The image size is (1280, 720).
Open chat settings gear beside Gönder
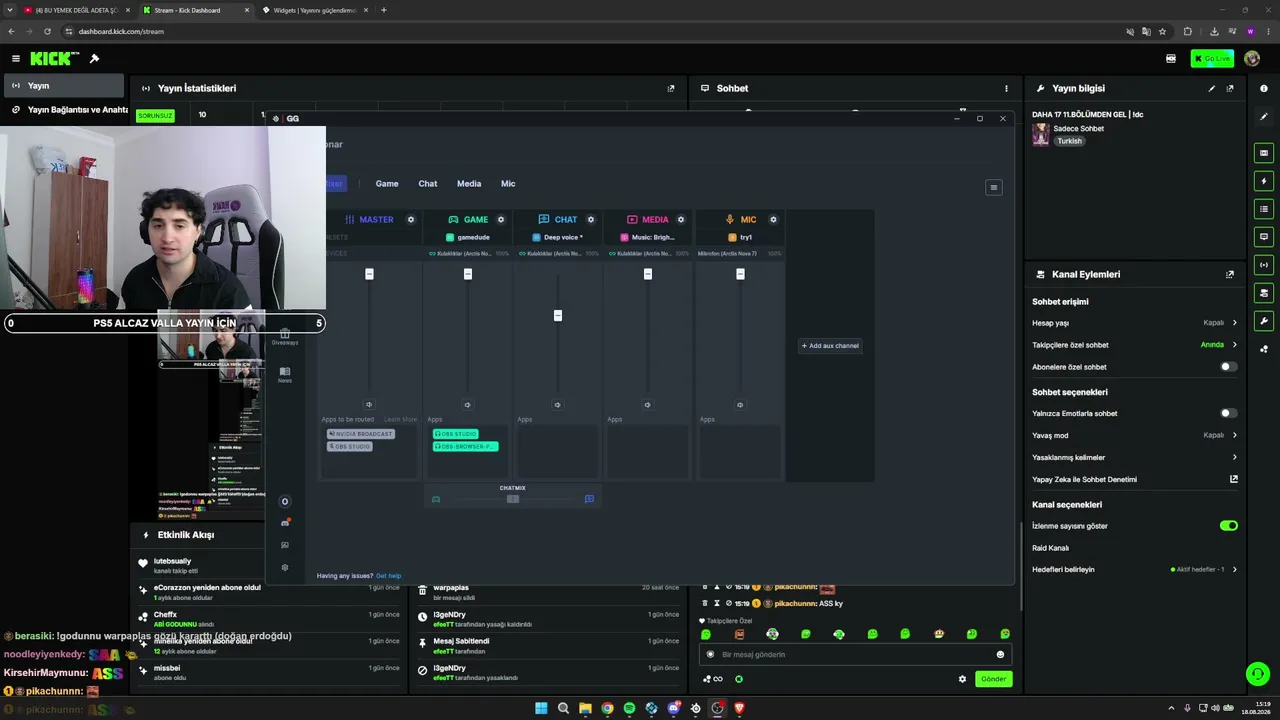963,679
